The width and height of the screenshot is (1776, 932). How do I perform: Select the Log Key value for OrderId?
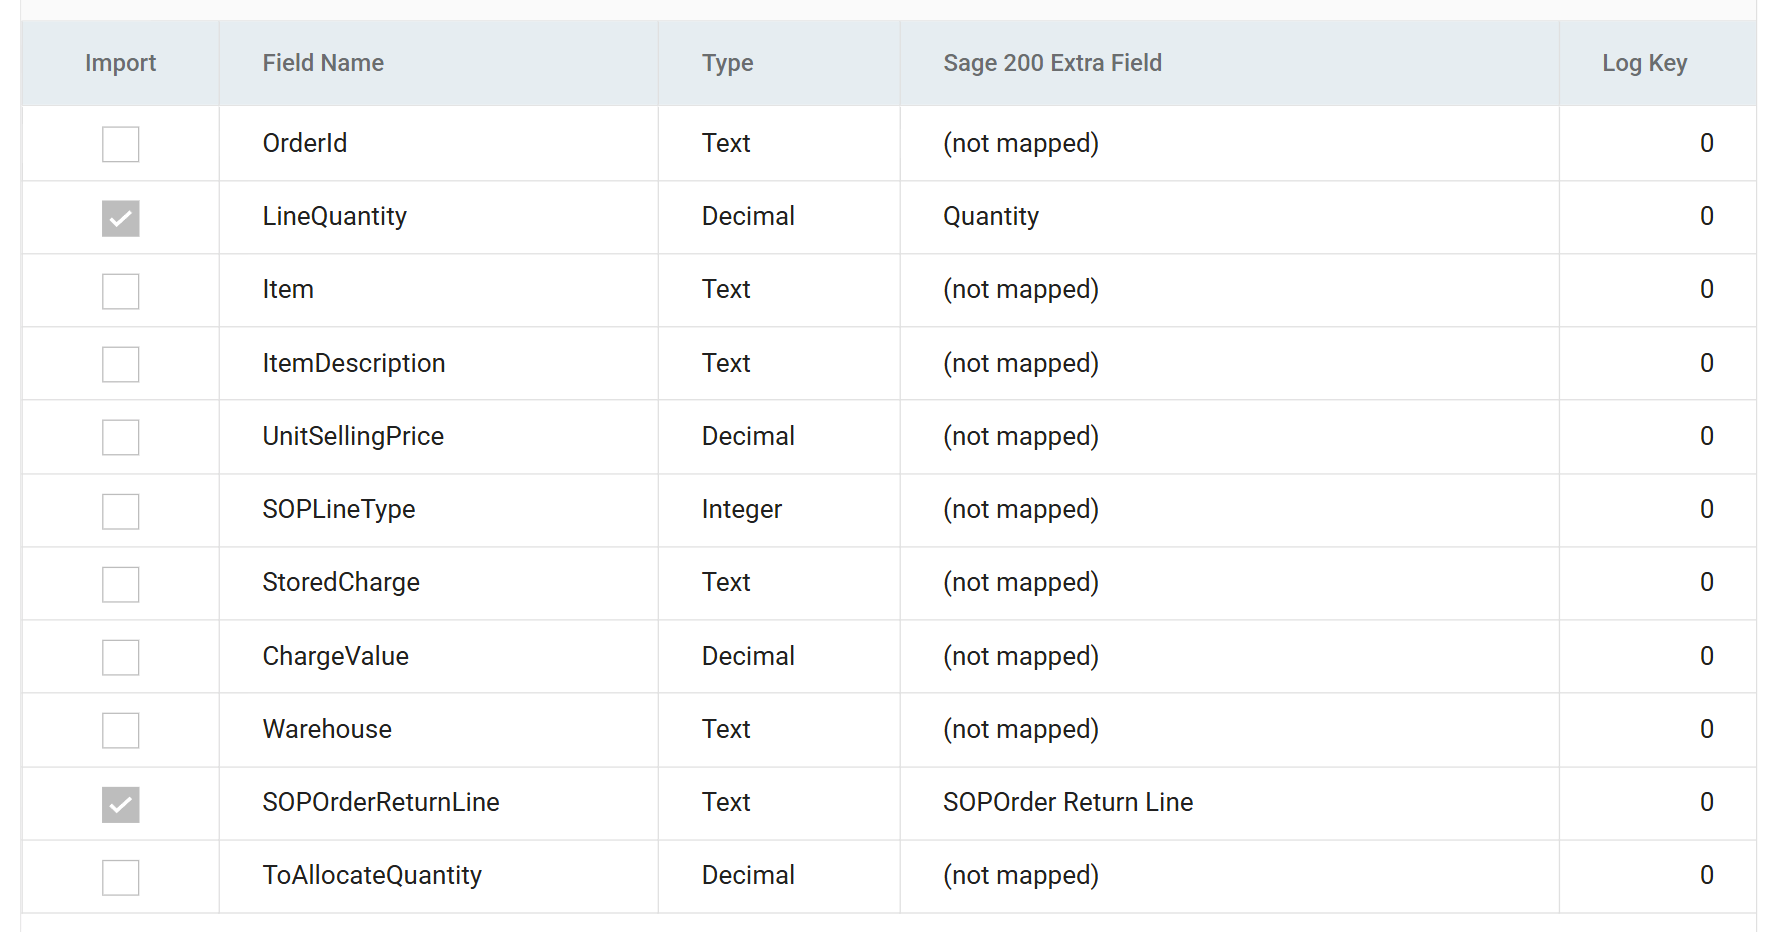(x=1707, y=143)
